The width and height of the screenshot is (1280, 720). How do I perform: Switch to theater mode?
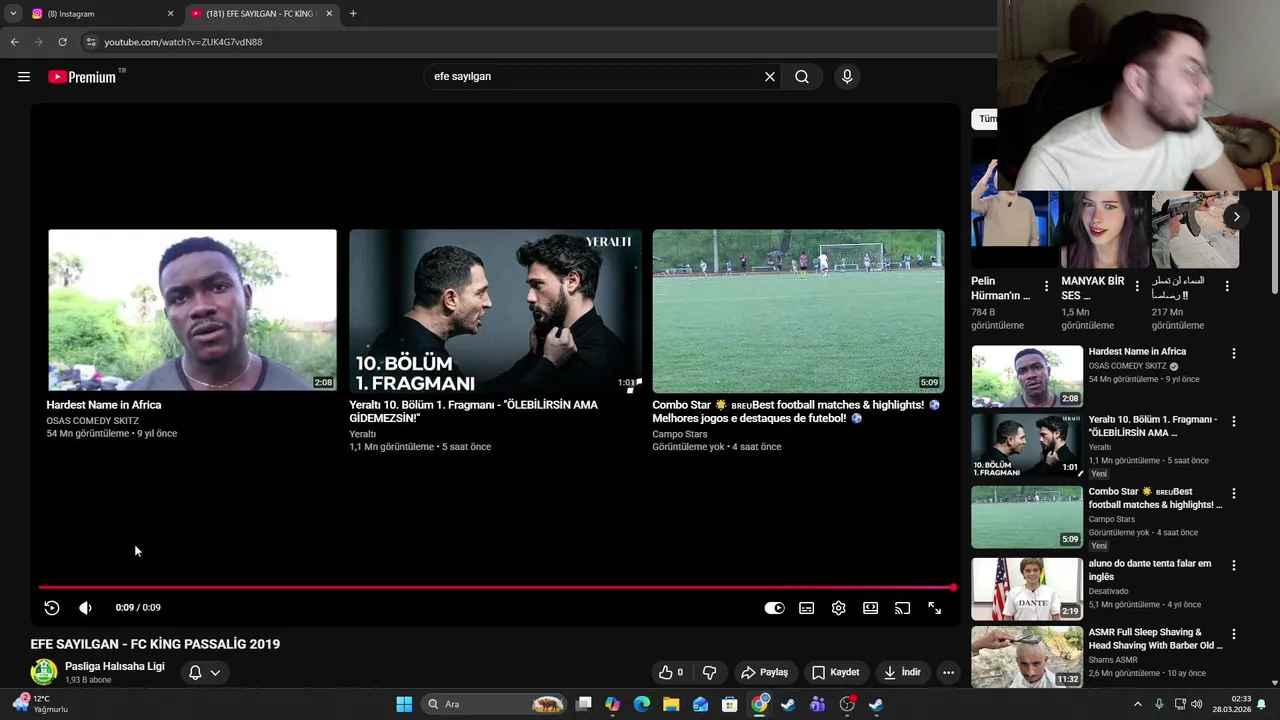(x=871, y=608)
